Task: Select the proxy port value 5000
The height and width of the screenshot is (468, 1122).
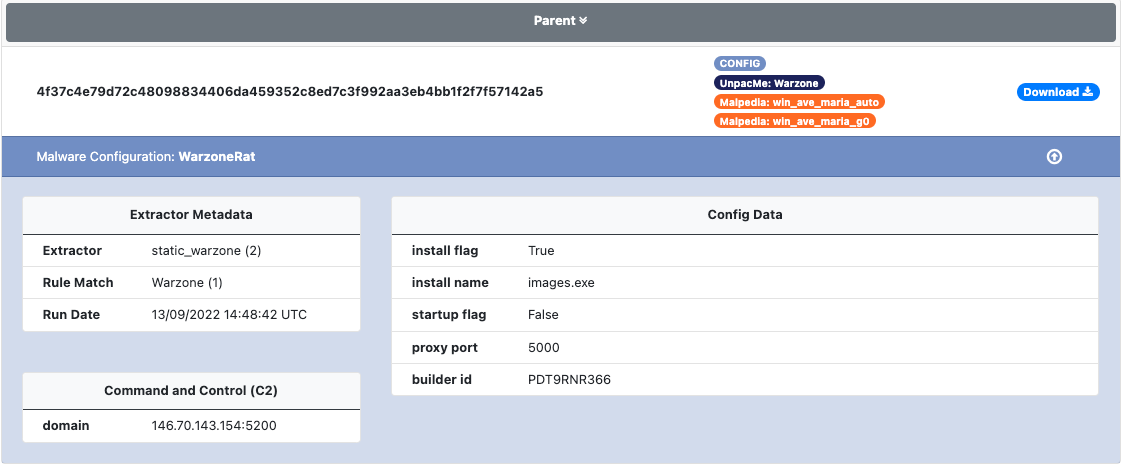Action: tap(544, 348)
